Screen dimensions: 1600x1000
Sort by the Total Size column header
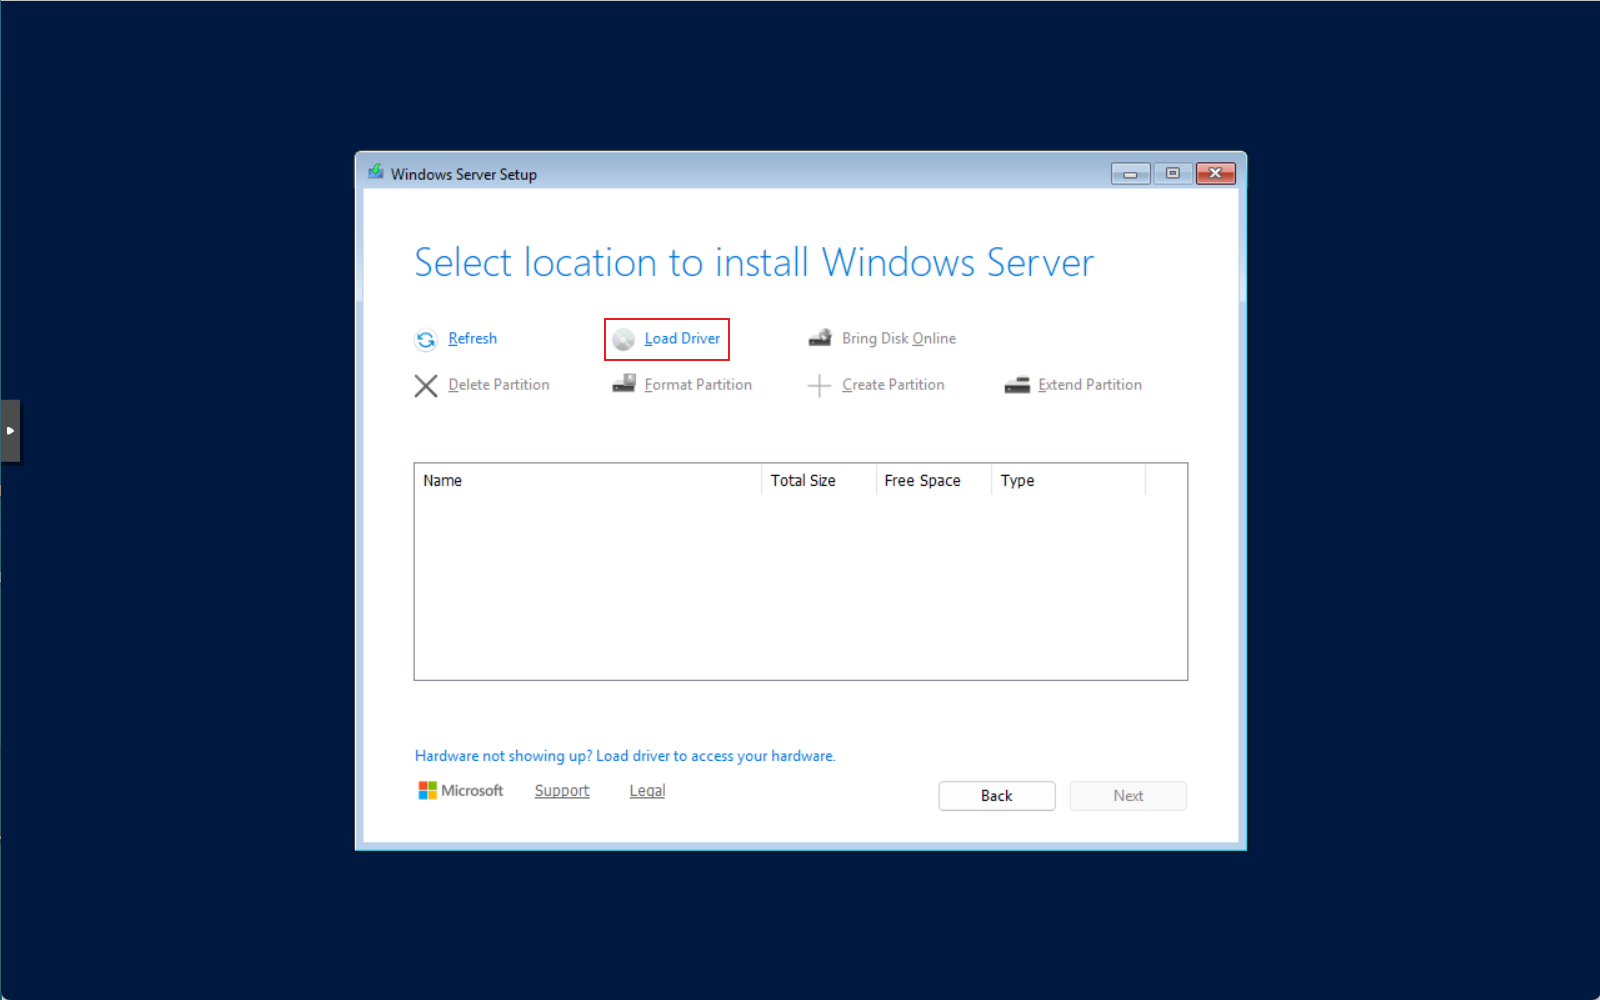(x=817, y=481)
